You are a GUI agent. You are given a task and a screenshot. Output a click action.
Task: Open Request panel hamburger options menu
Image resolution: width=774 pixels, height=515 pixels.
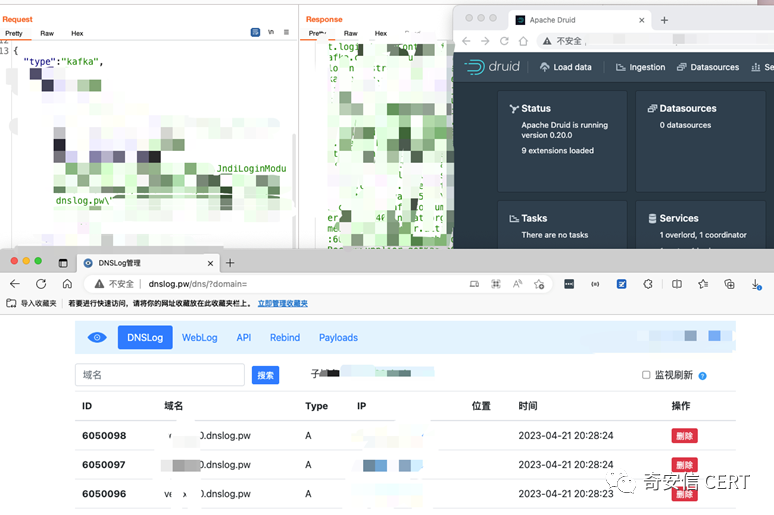coord(286,32)
